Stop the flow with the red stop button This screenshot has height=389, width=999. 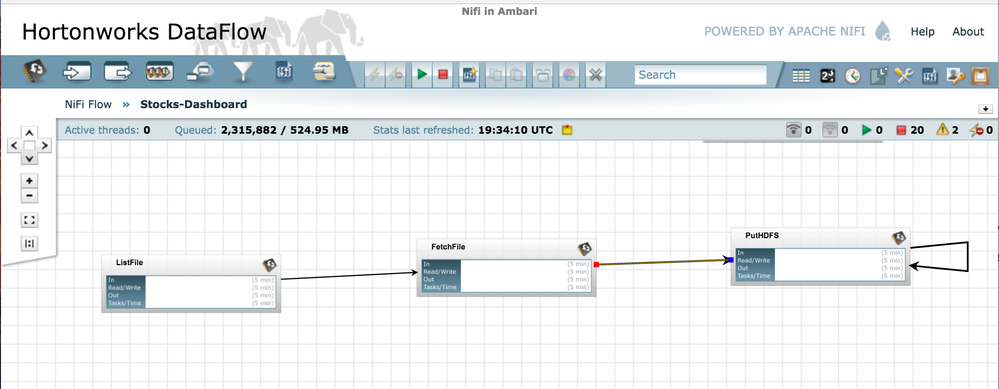pos(443,74)
